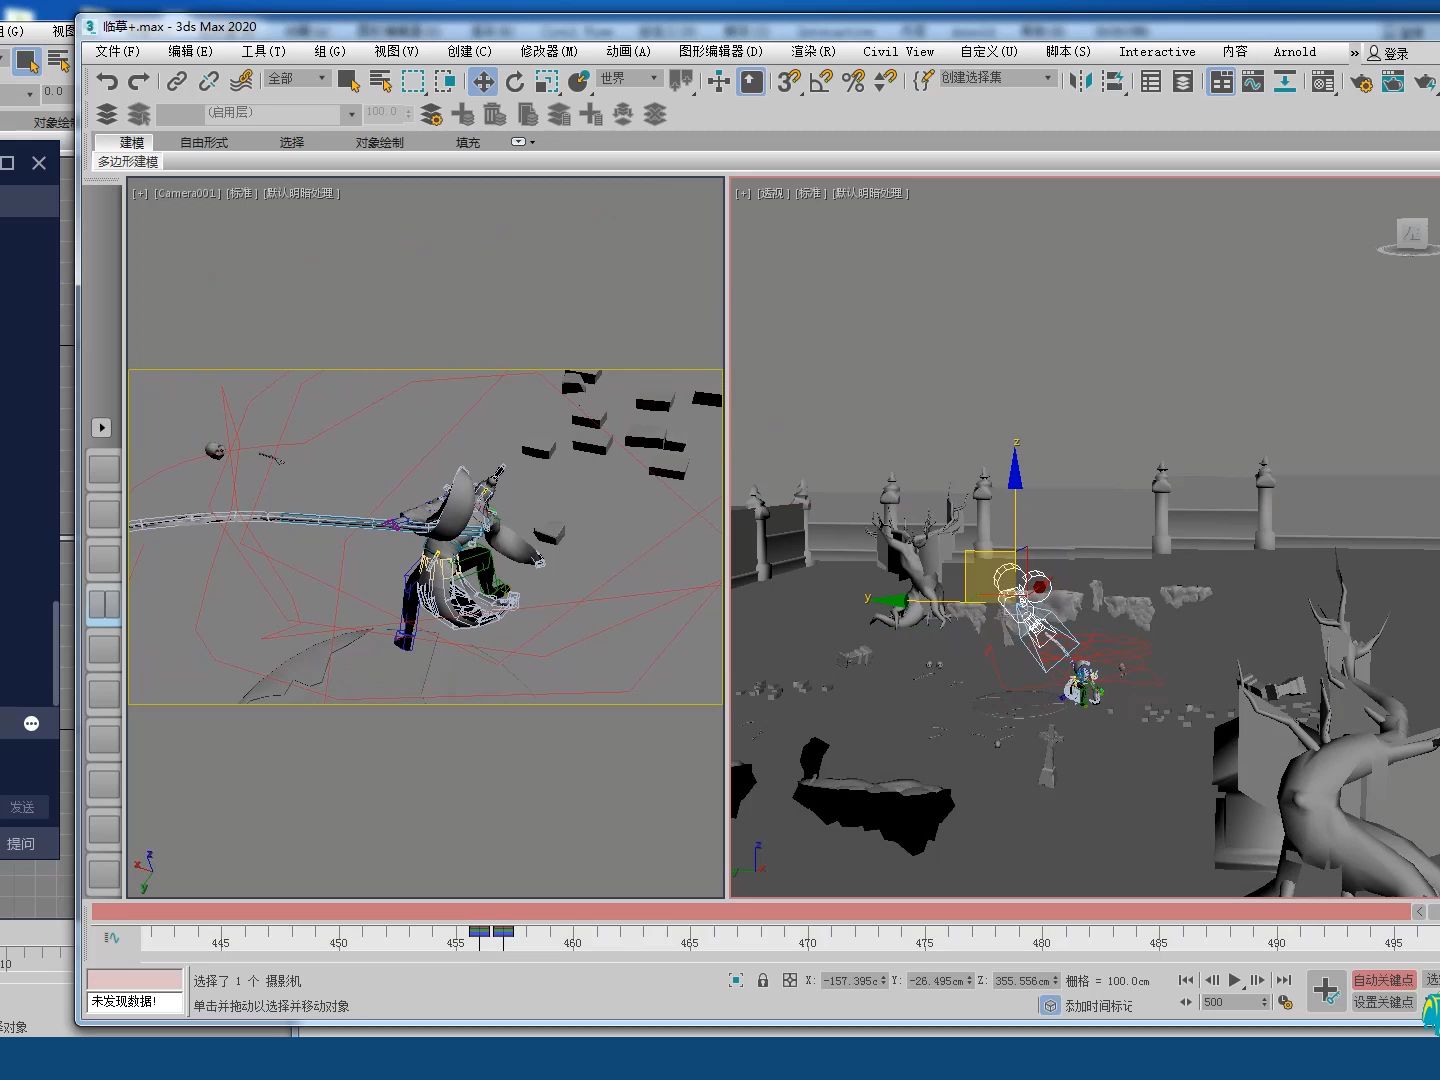Click the 自动关键点 Auto Key button

[1383, 980]
